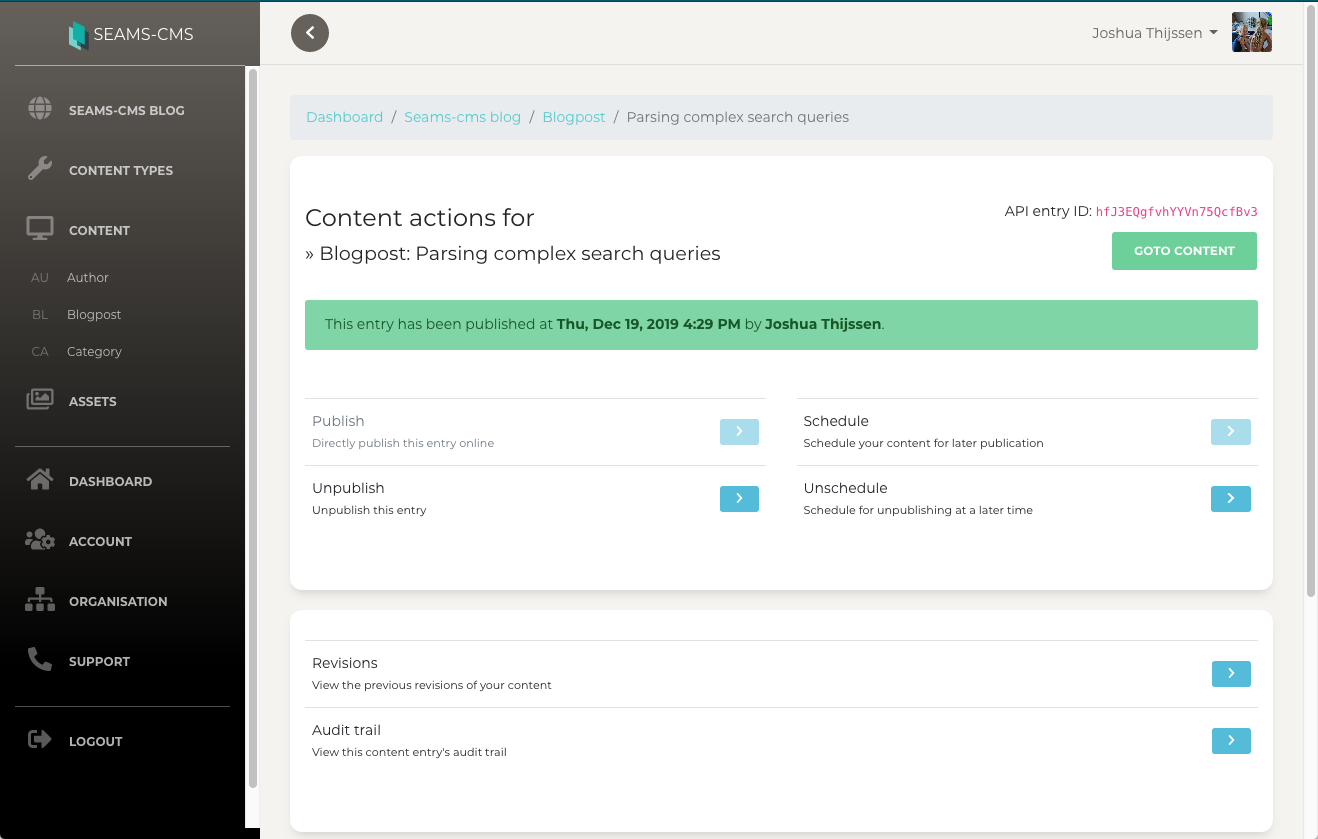Image resolution: width=1318 pixels, height=839 pixels.
Task: Click the 'Unschedule' action label
Action: [x=845, y=488]
